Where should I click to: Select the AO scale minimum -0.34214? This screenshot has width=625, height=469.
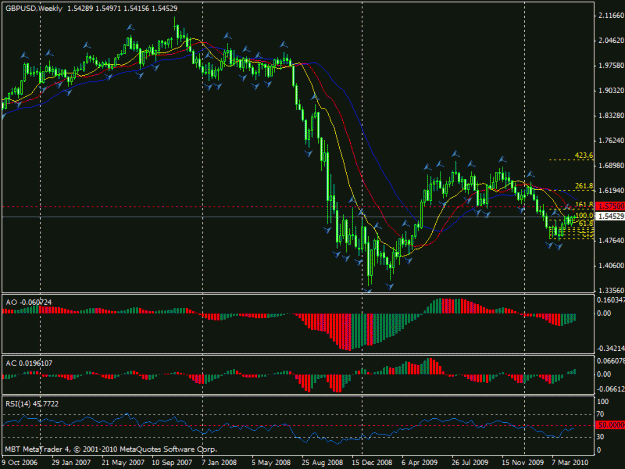tap(610, 348)
